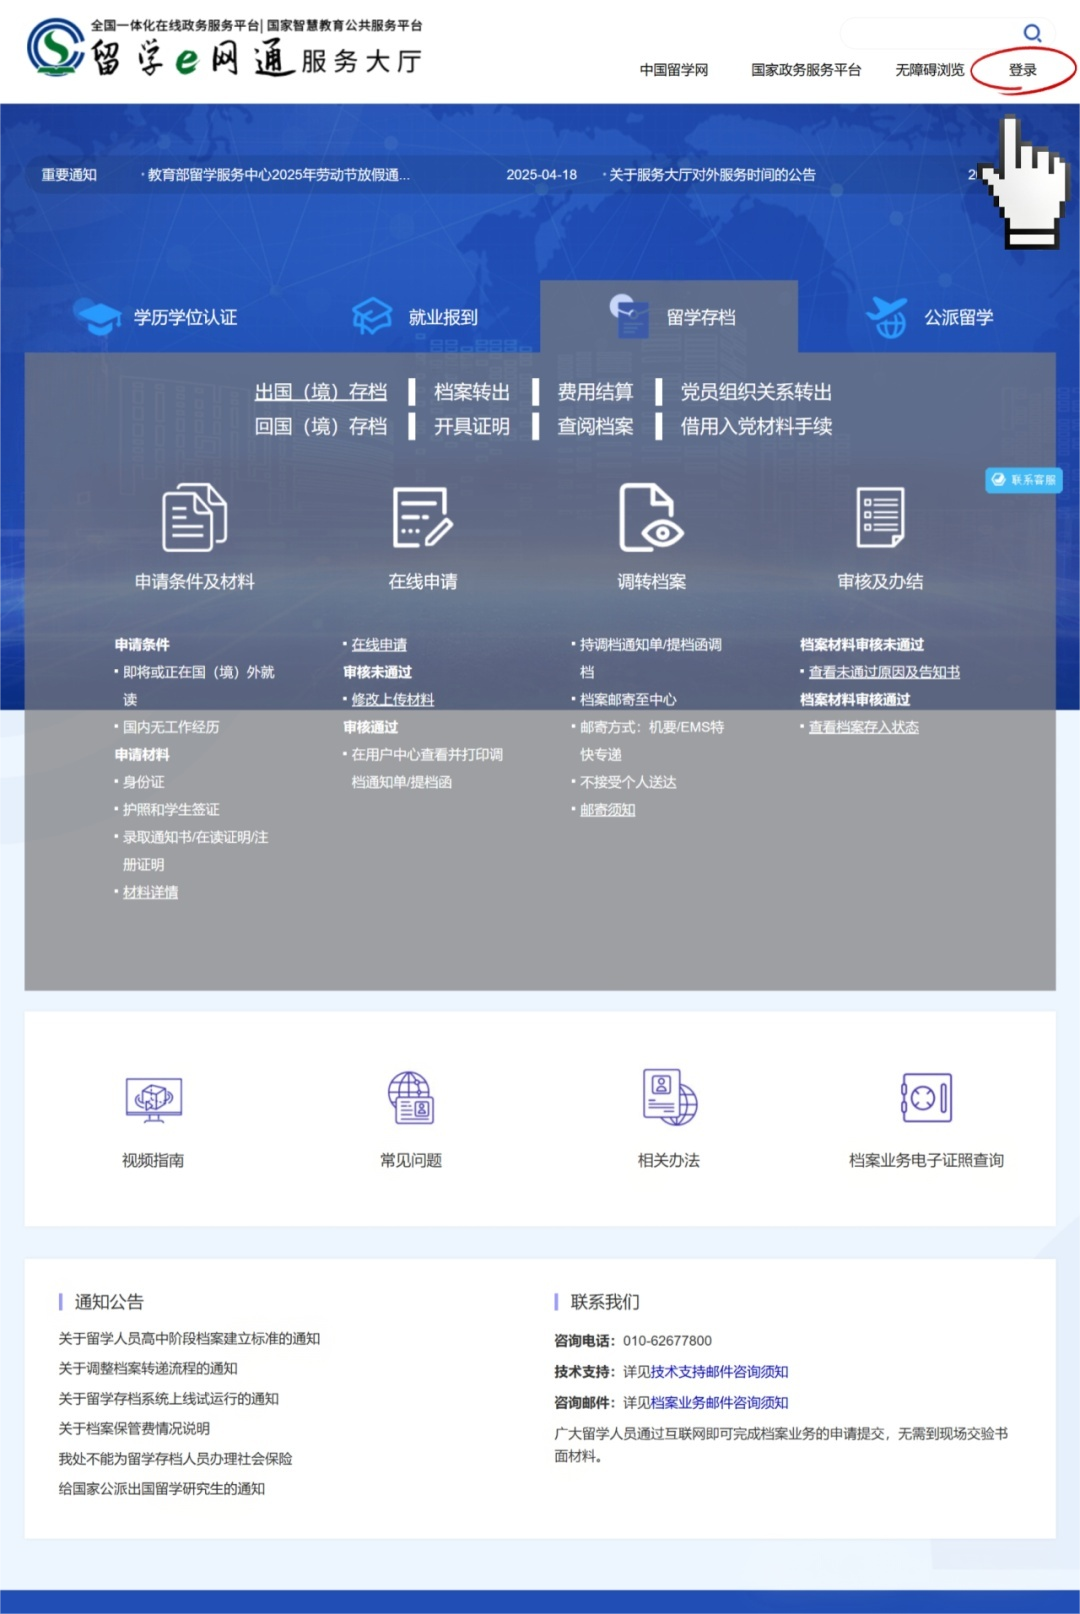Click the 公派留学 airplane globe icon
This screenshot has width=1080, height=1614.
887,317
